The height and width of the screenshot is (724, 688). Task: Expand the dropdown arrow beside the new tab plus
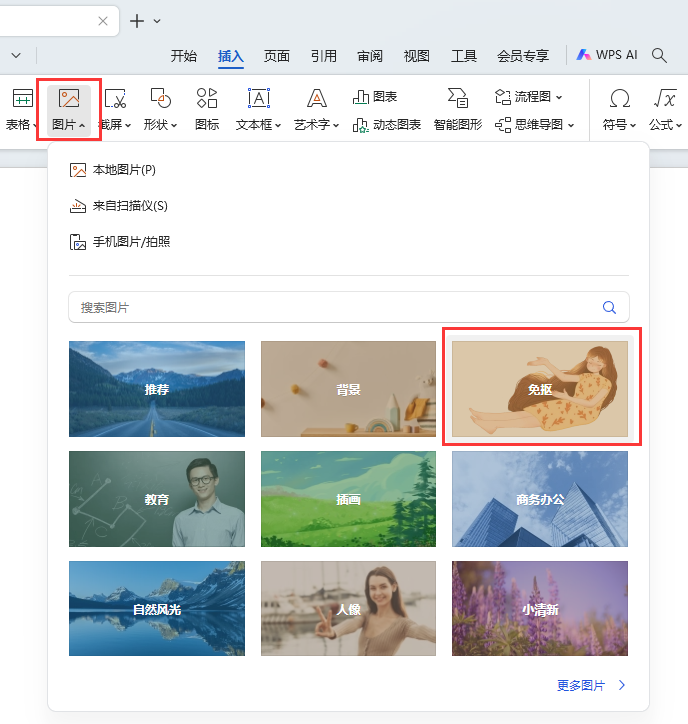[x=157, y=21]
